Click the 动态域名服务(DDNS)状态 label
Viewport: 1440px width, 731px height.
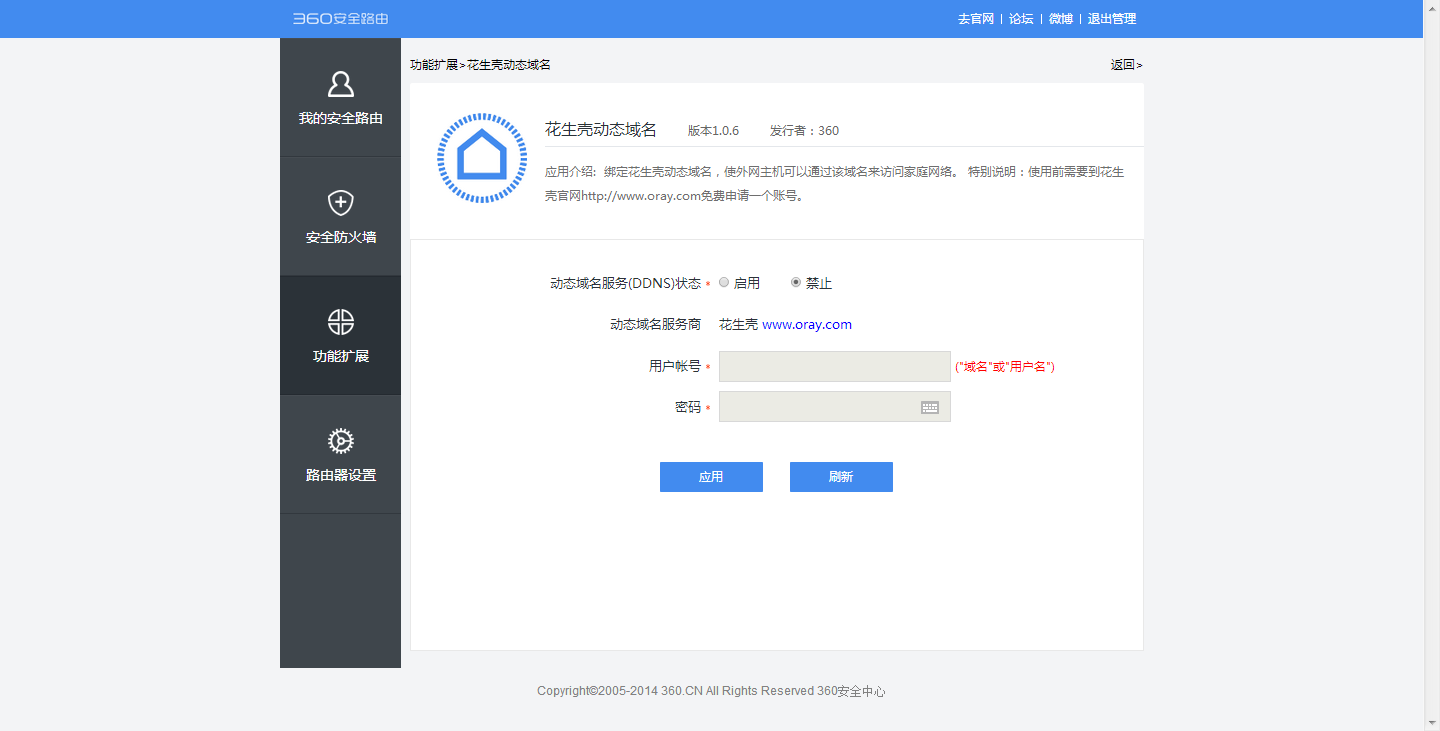click(x=626, y=284)
